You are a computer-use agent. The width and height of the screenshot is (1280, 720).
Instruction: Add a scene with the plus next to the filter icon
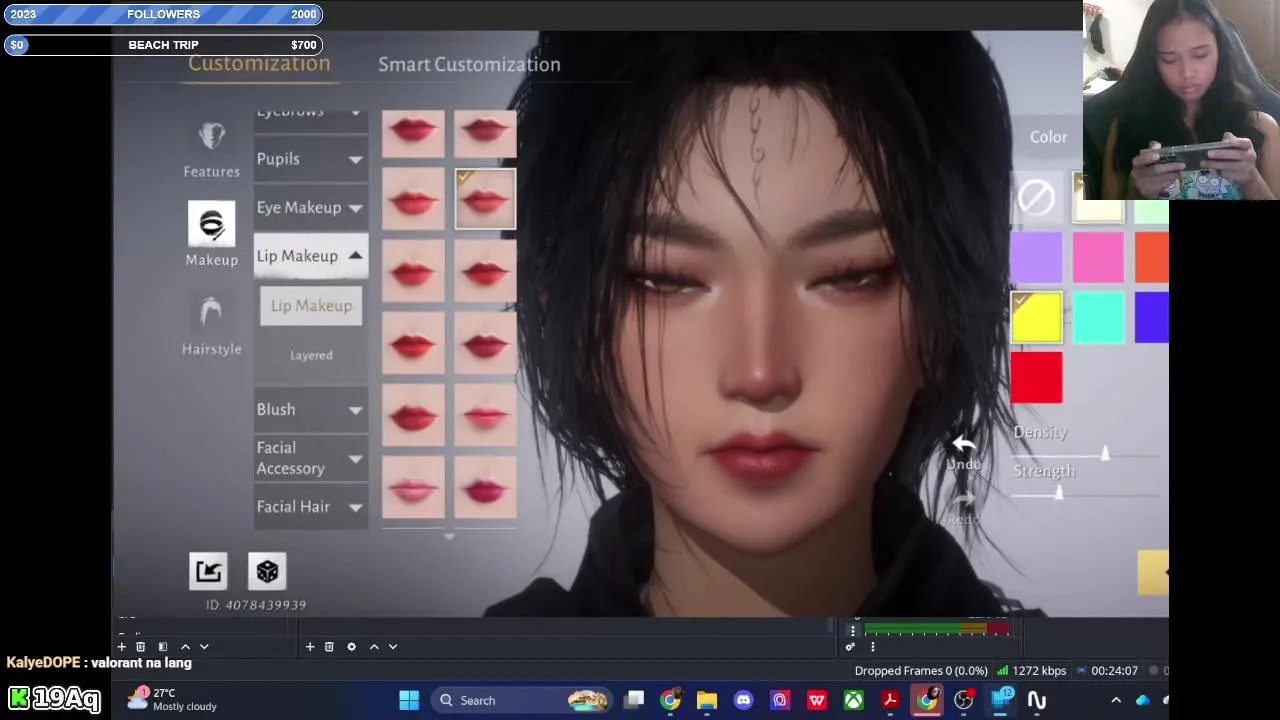pyautogui.click(x=121, y=647)
